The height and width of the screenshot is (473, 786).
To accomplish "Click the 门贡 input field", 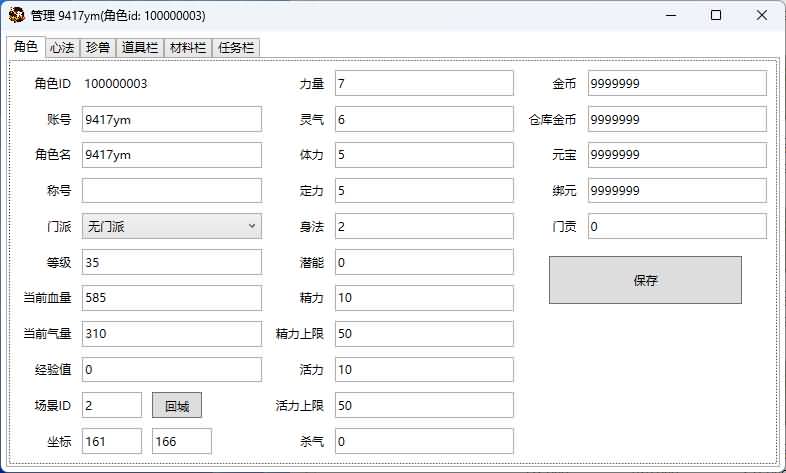I will pyautogui.click(x=677, y=226).
